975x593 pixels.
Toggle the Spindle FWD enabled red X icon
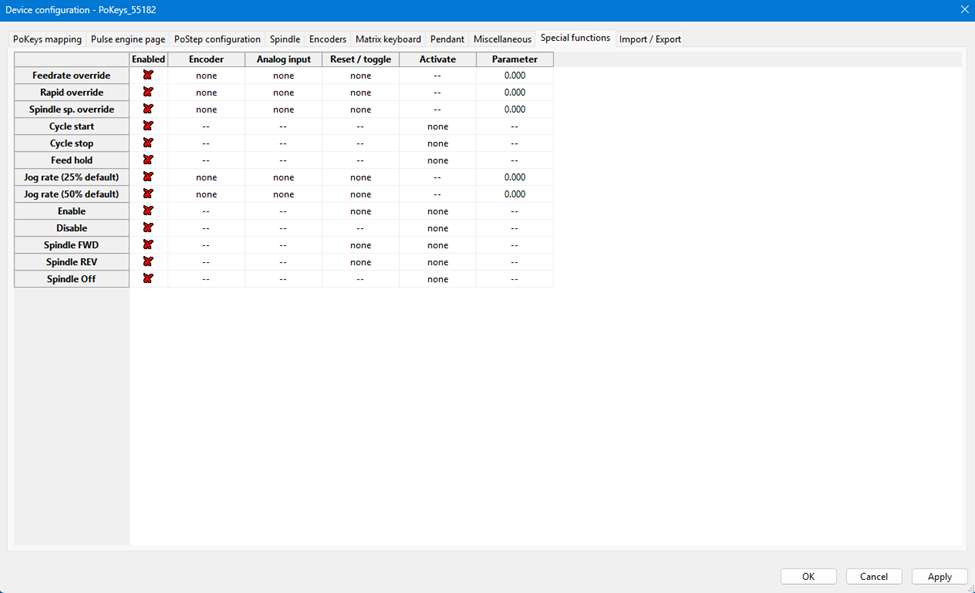[148, 245]
